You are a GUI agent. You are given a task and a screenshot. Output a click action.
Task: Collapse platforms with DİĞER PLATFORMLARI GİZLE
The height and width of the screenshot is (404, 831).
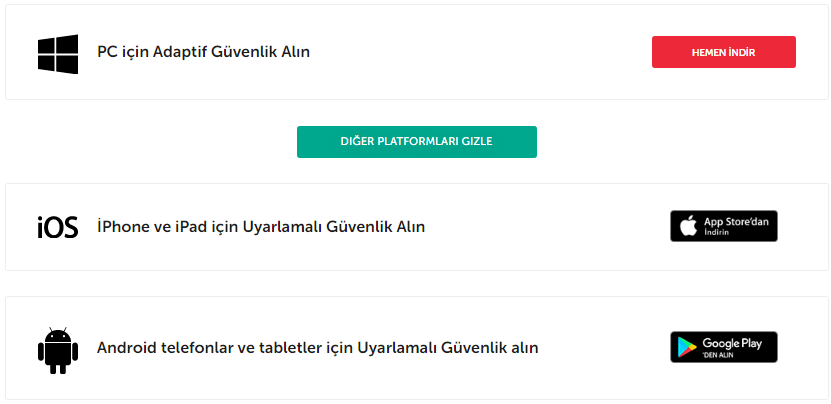pos(416,142)
